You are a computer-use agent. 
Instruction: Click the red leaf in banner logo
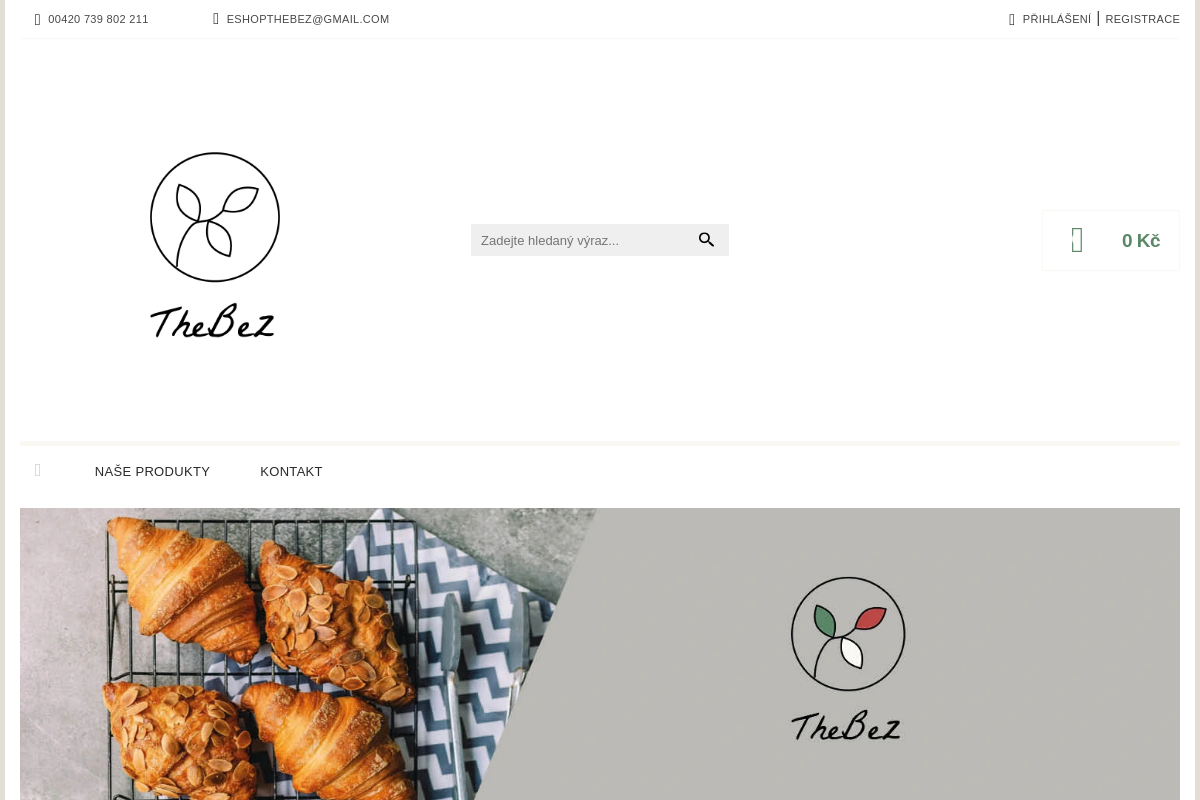pyautogui.click(x=870, y=618)
